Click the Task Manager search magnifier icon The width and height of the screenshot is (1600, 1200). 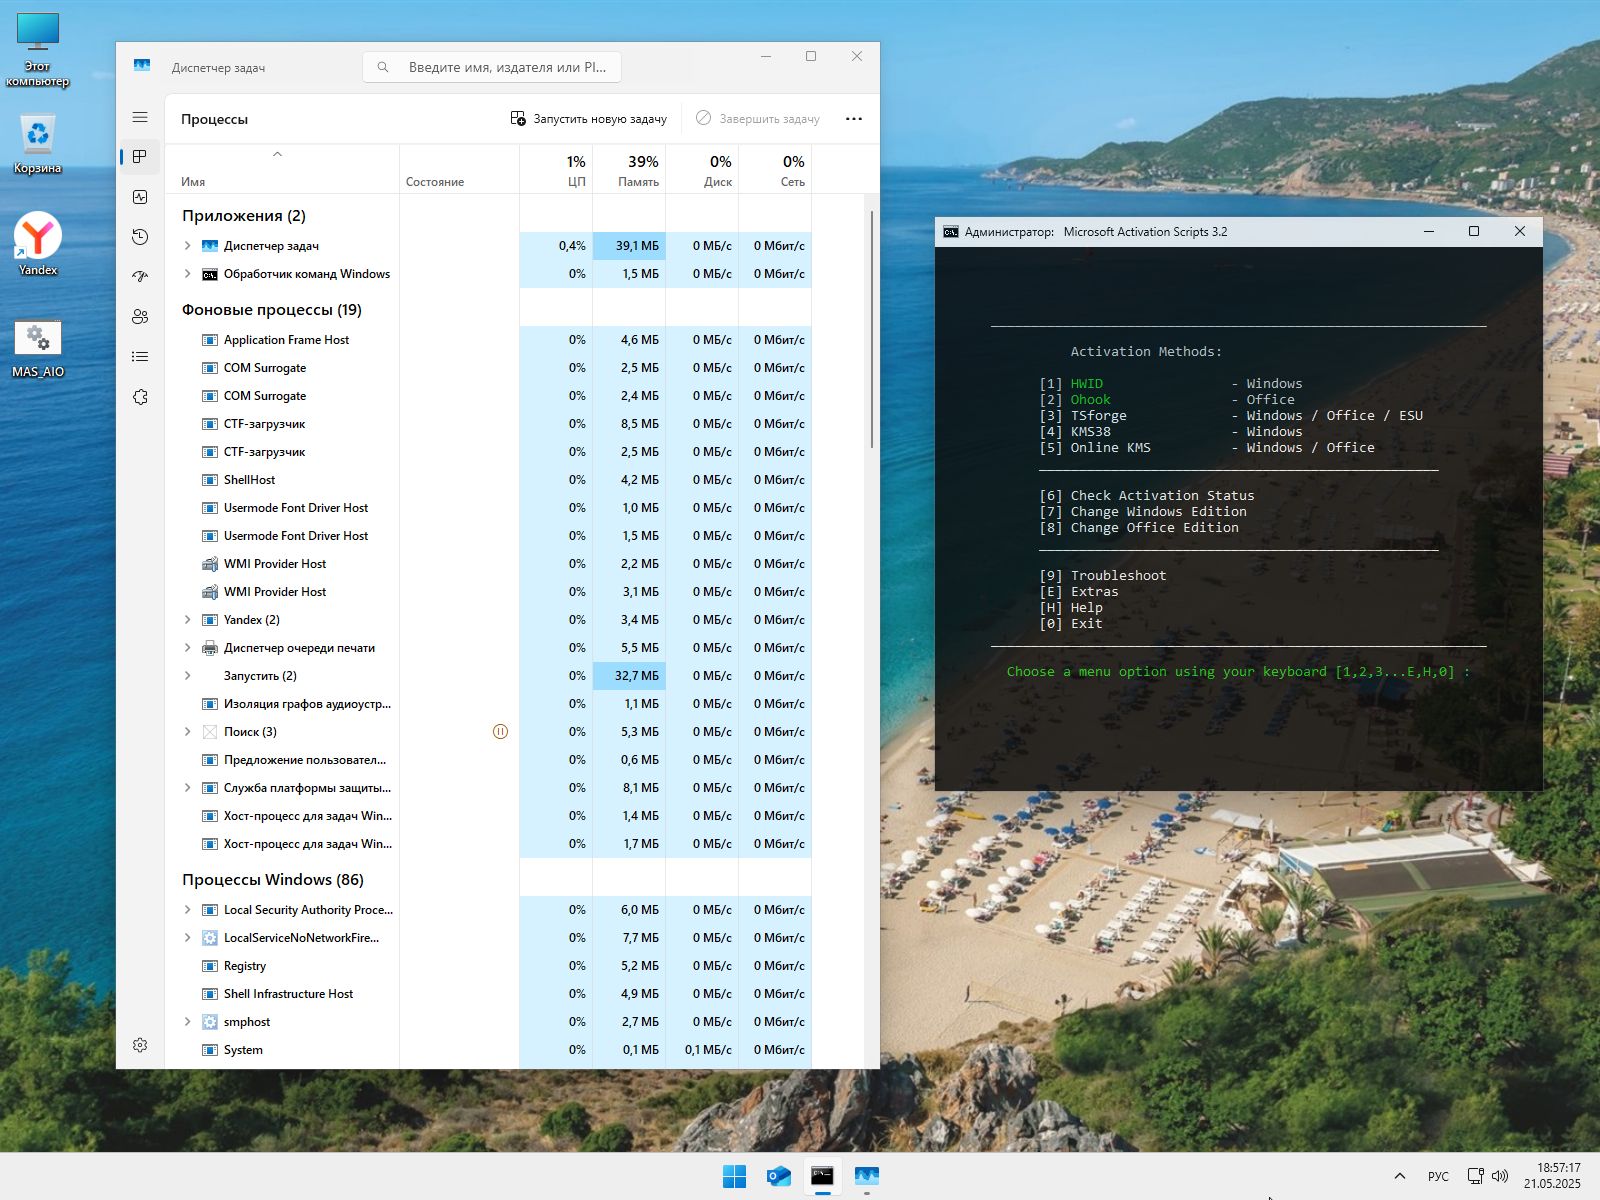click(x=383, y=67)
